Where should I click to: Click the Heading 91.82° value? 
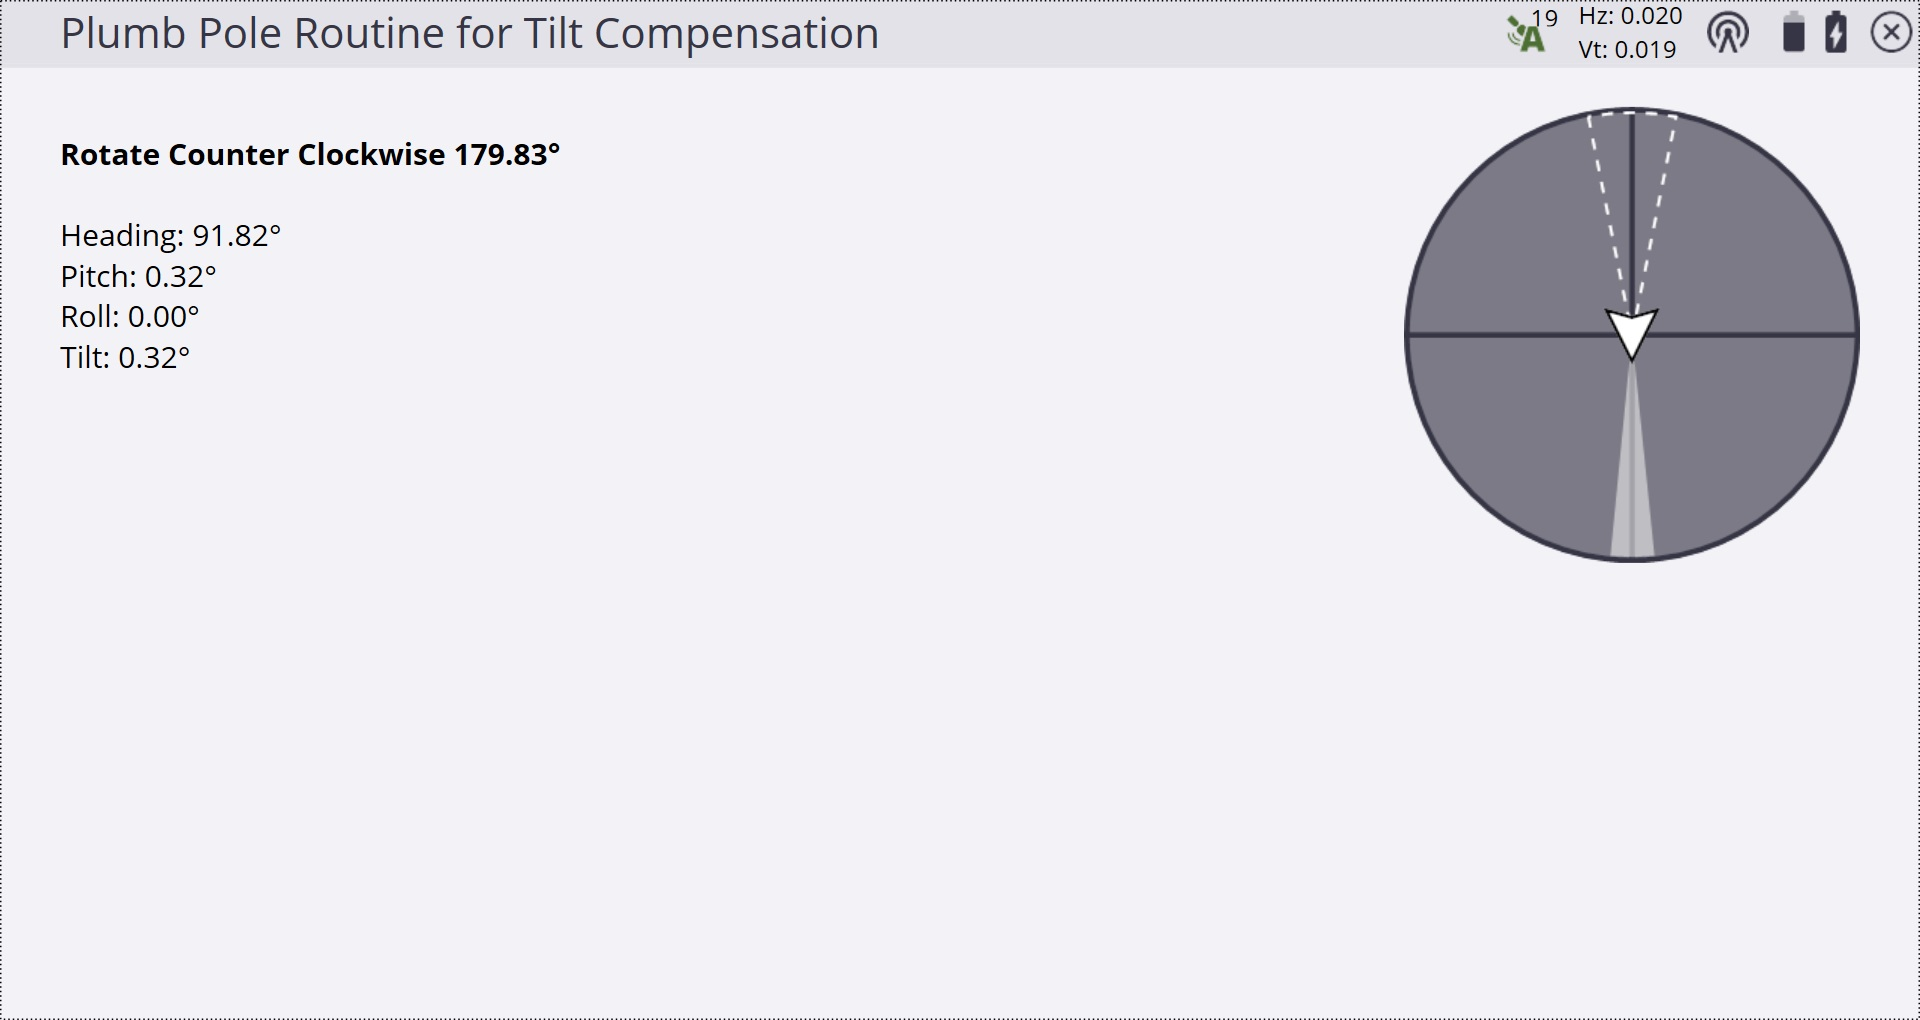pos(170,236)
